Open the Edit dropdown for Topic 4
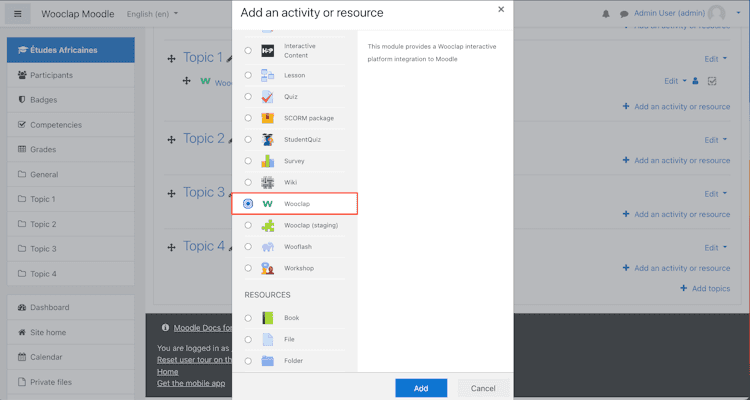This screenshot has width=750, height=400. coord(716,247)
